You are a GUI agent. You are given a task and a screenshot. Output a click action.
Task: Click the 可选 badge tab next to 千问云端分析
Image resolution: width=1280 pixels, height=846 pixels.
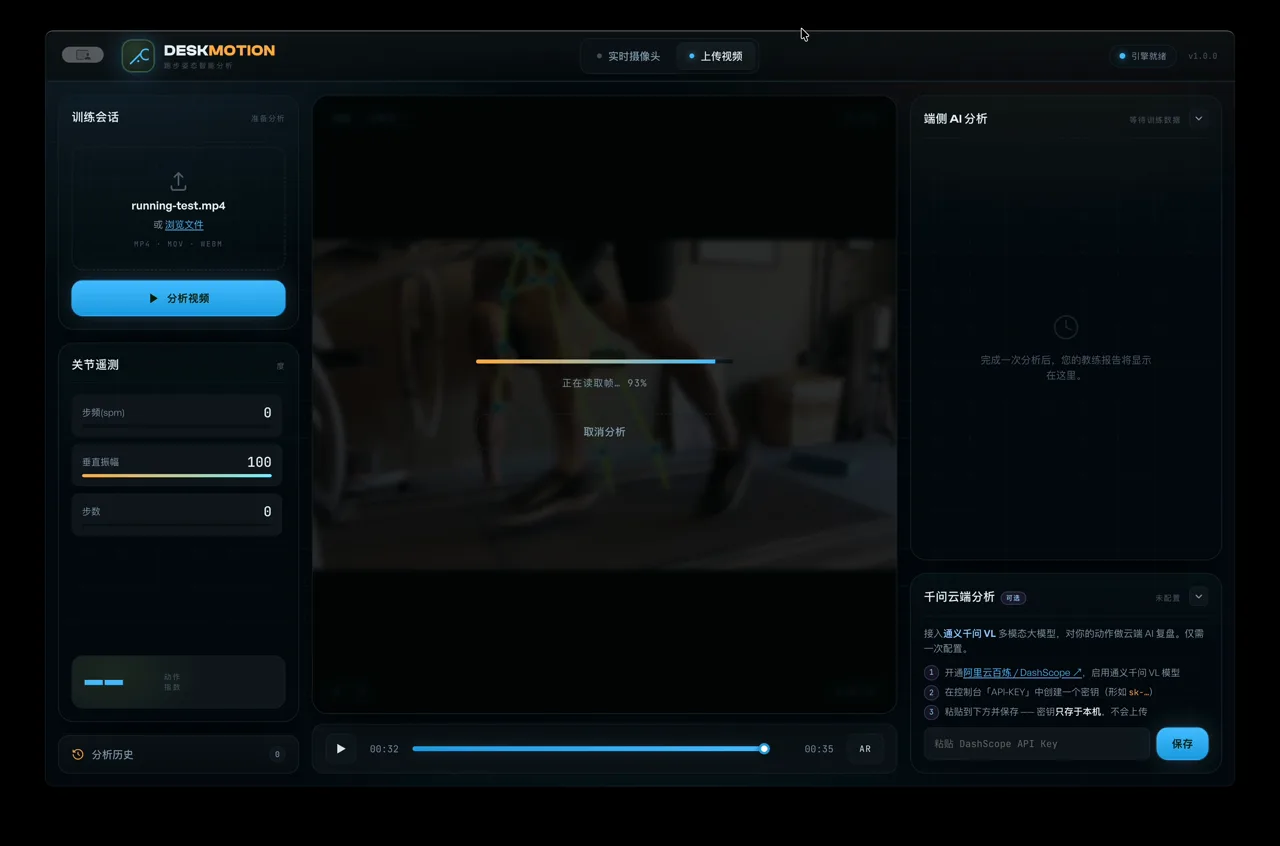[1014, 598]
